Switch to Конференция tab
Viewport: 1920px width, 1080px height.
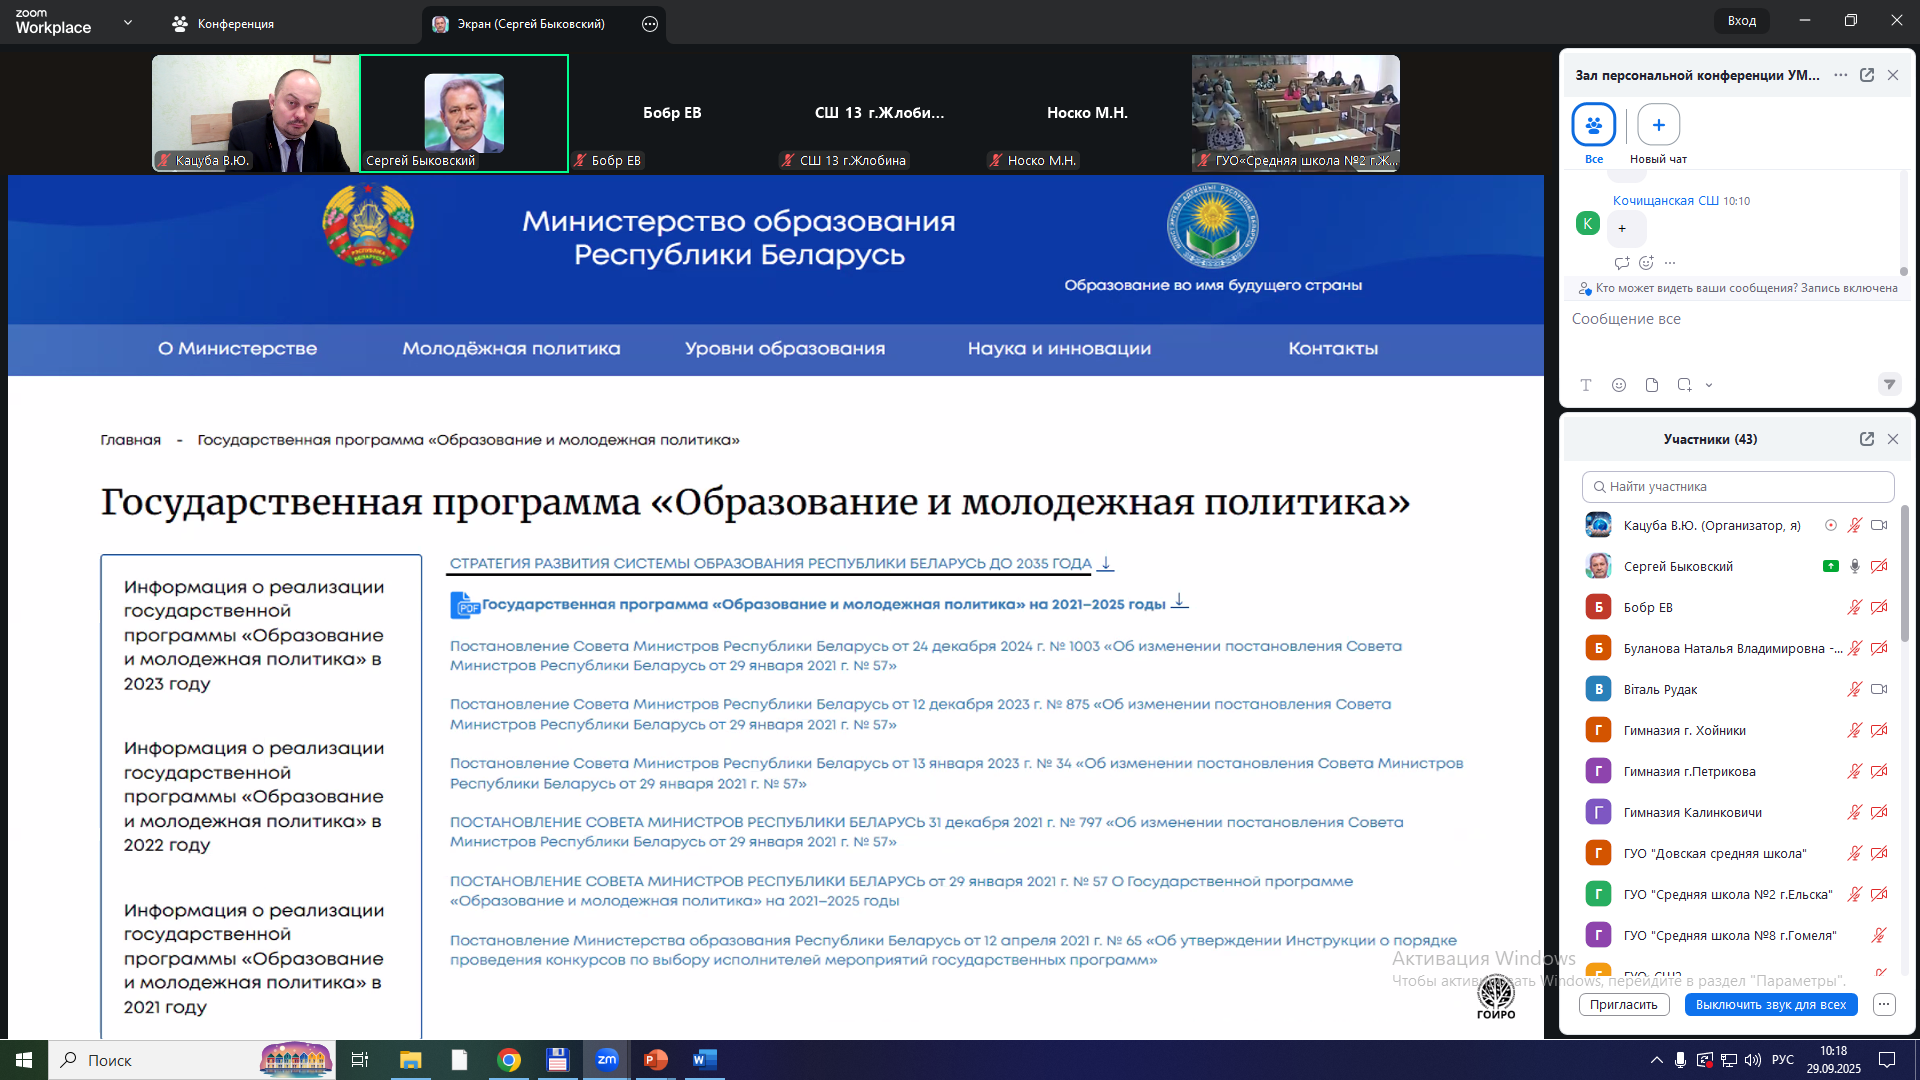pyautogui.click(x=223, y=24)
